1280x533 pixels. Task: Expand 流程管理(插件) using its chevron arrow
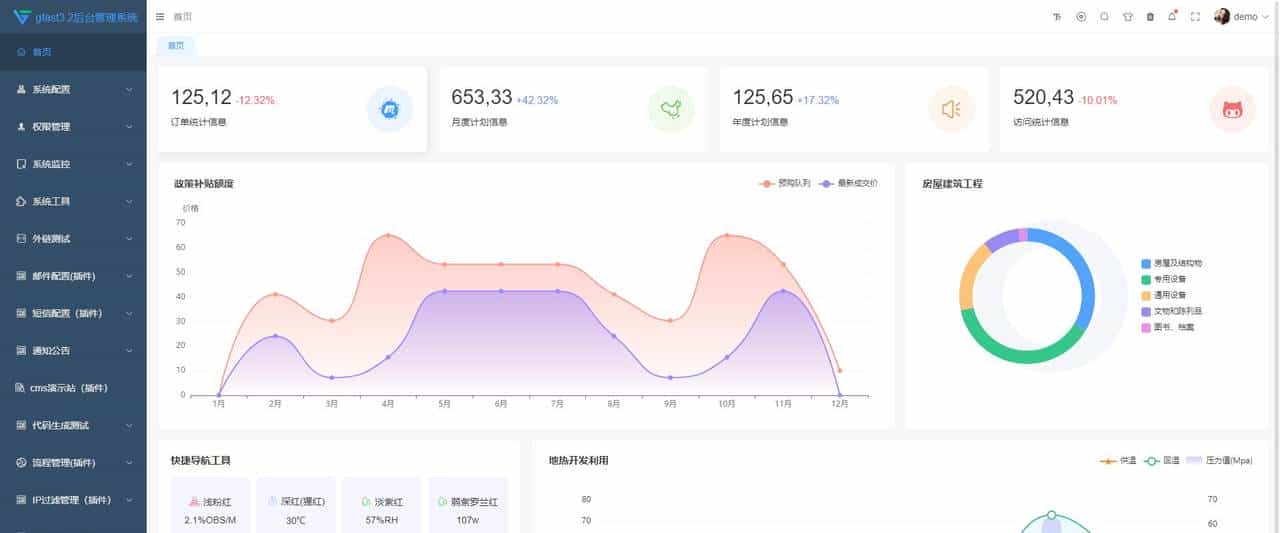pyautogui.click(x=129, y=463)
